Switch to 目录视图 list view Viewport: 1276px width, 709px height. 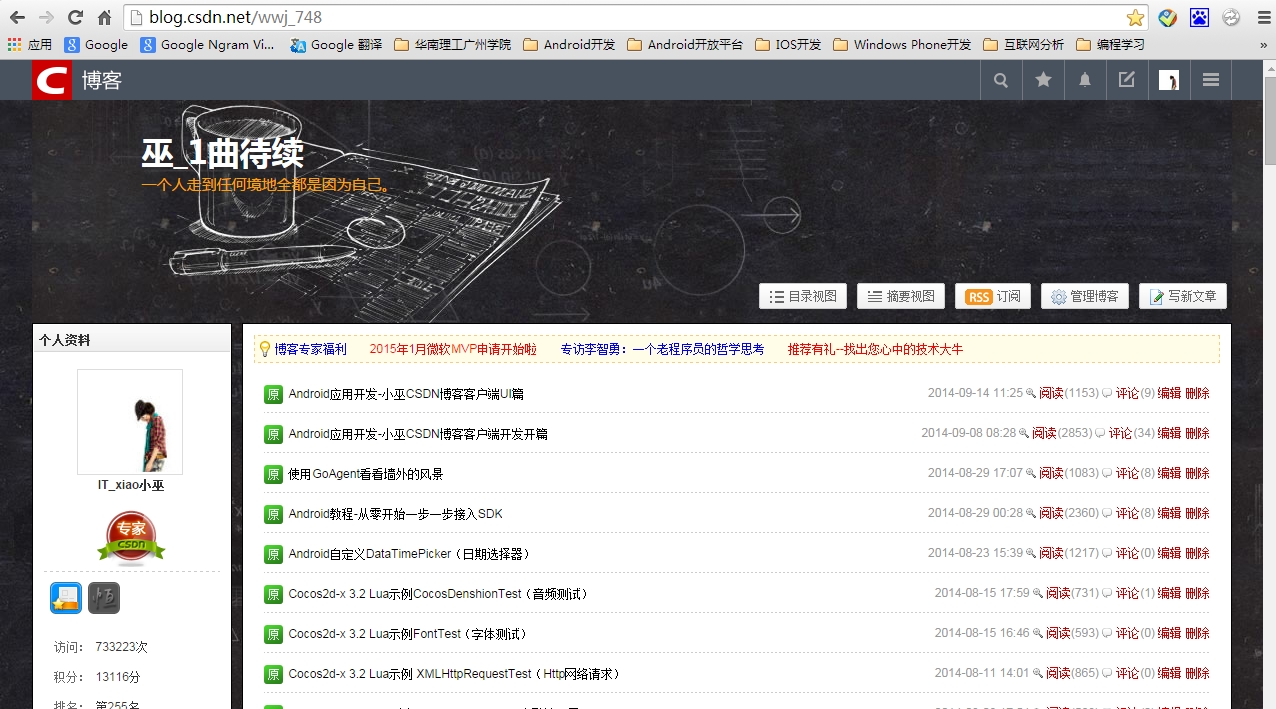click(803, 296)
